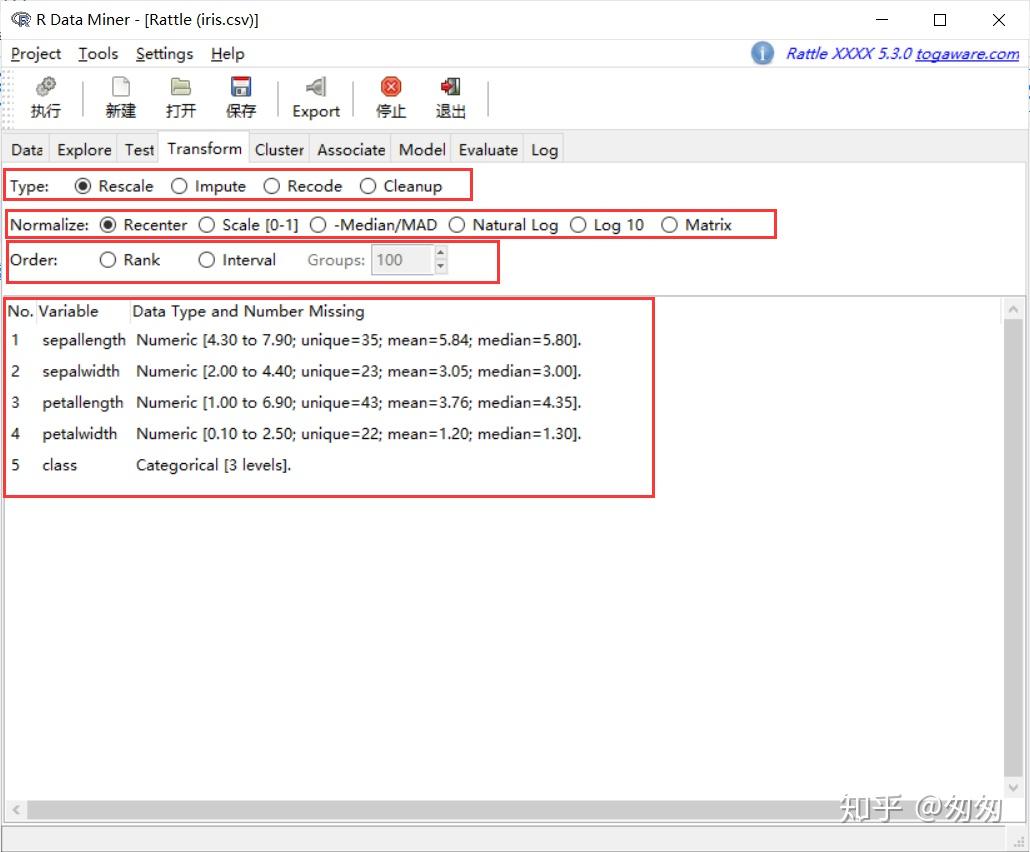Switch to the Cluster tab
The height and width of the screenshot is (852, 1030).
(279, 150)
